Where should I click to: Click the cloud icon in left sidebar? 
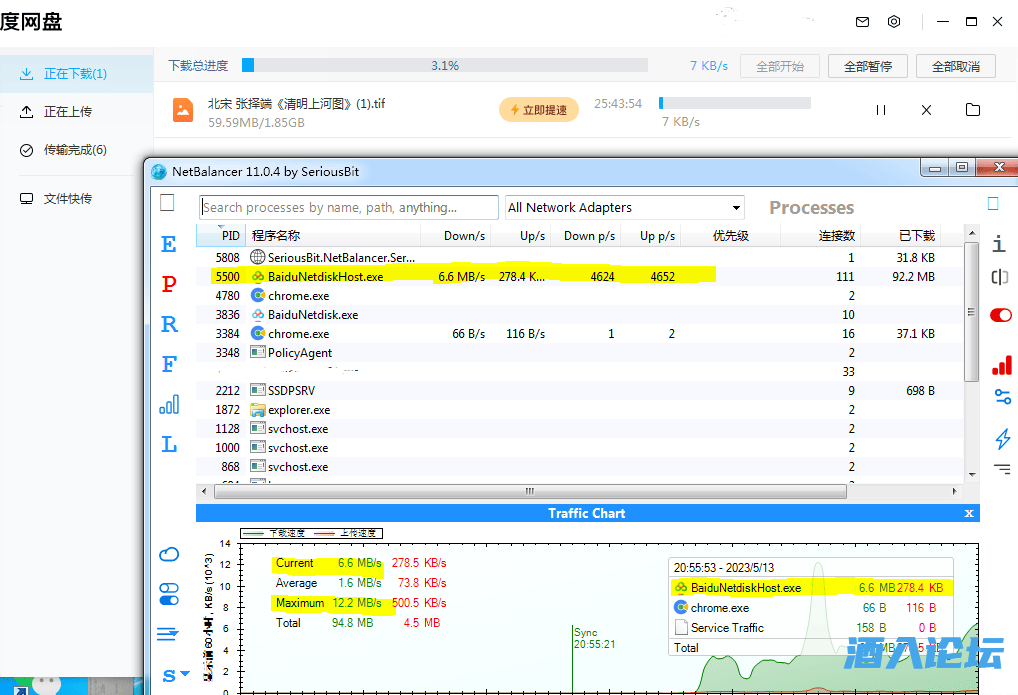pos(169,554)
